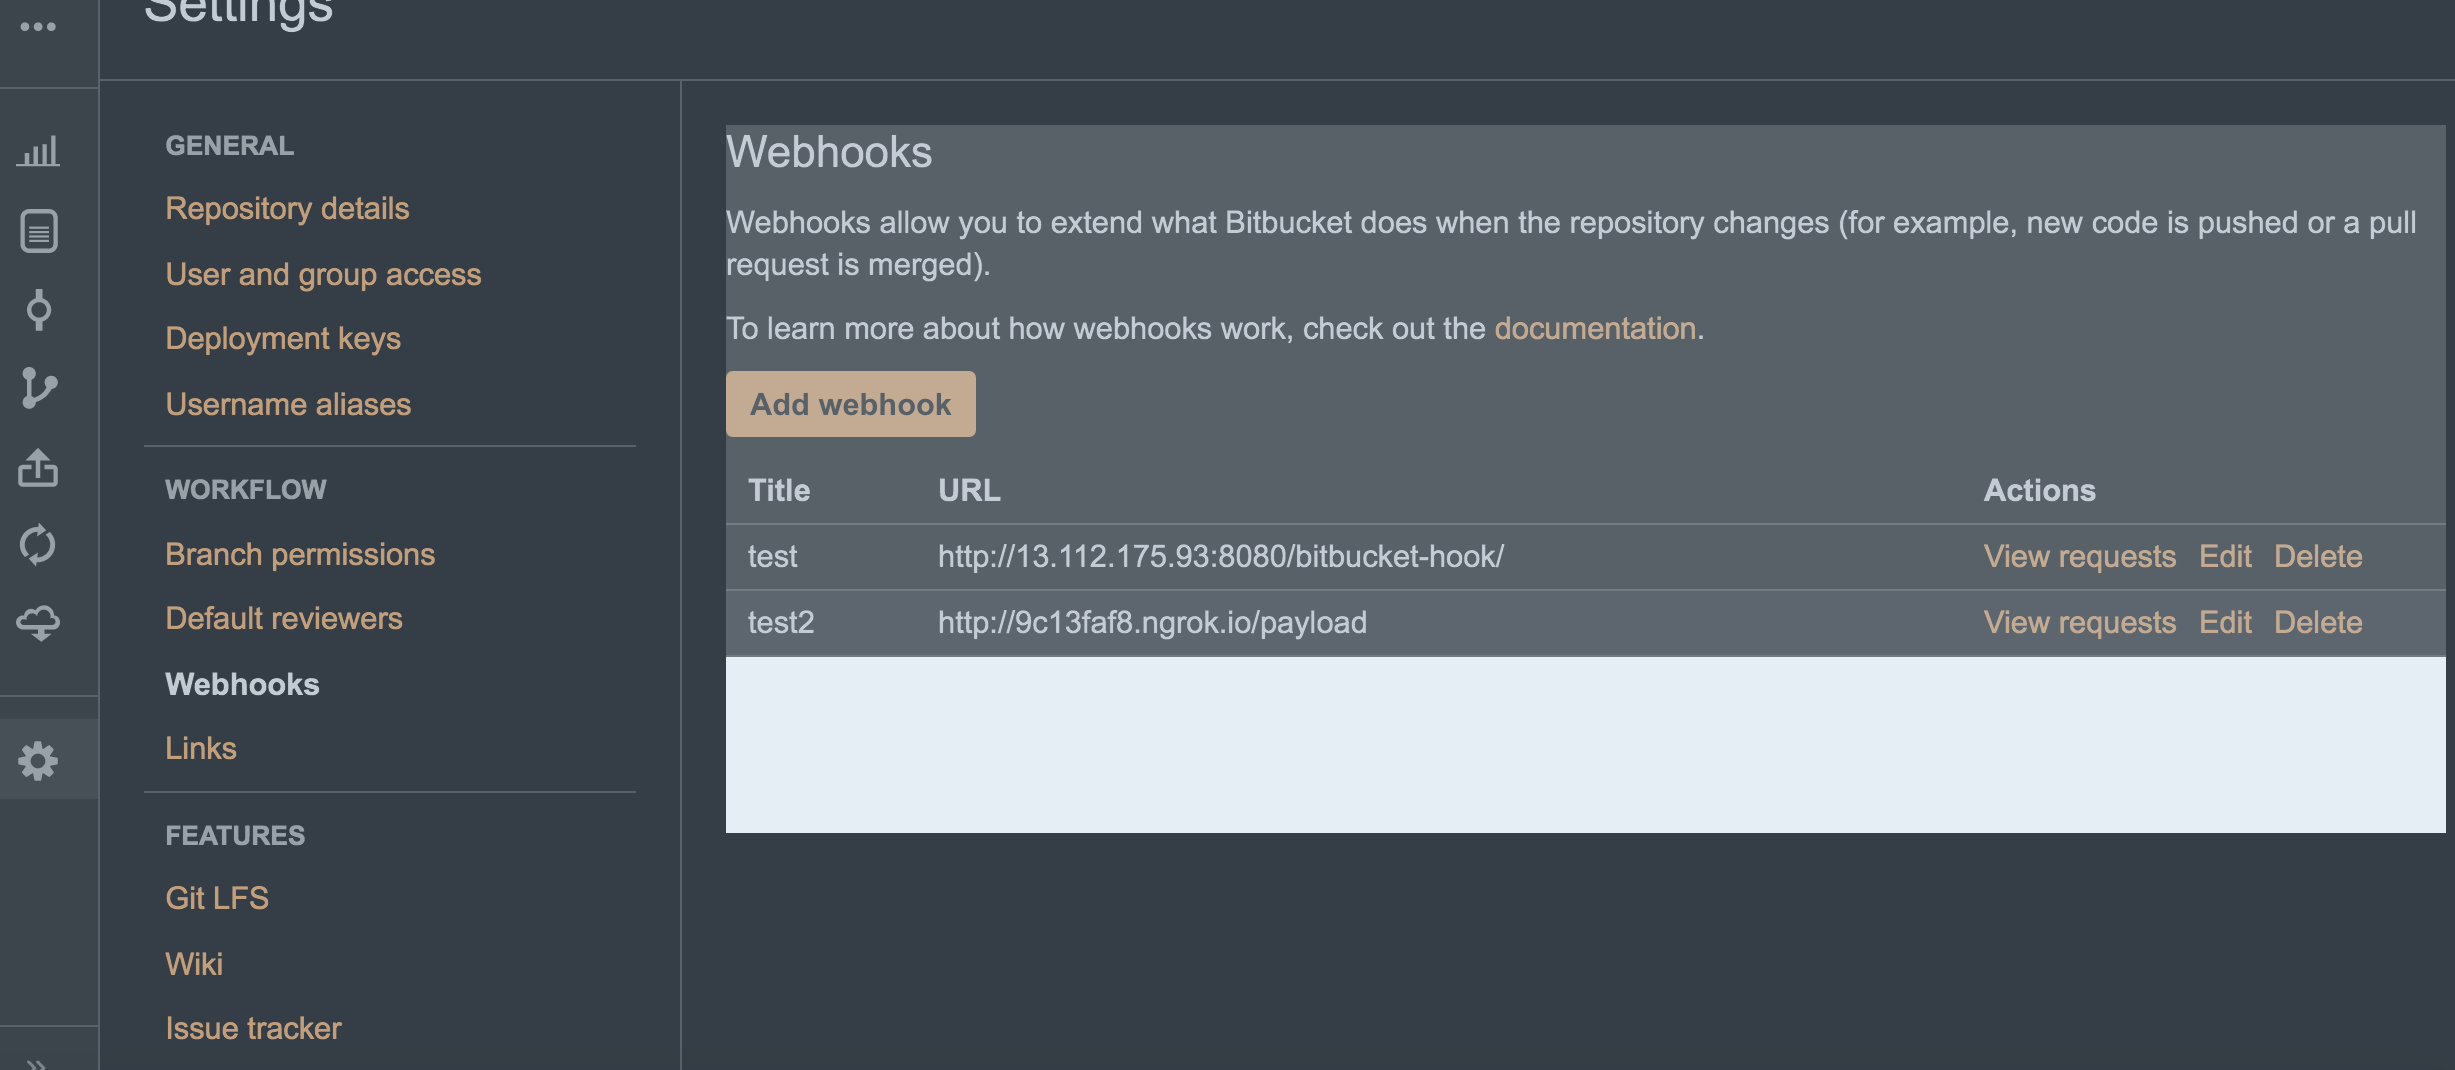
Task: Open the Branches icon in sidebar
Action: tap(38, 388)
